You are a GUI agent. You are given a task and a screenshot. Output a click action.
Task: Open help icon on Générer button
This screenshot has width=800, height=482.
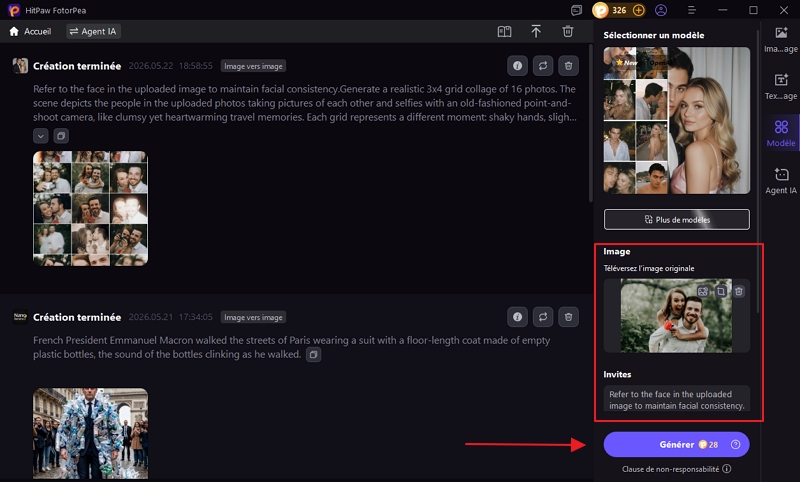click(x=735, y=444)
